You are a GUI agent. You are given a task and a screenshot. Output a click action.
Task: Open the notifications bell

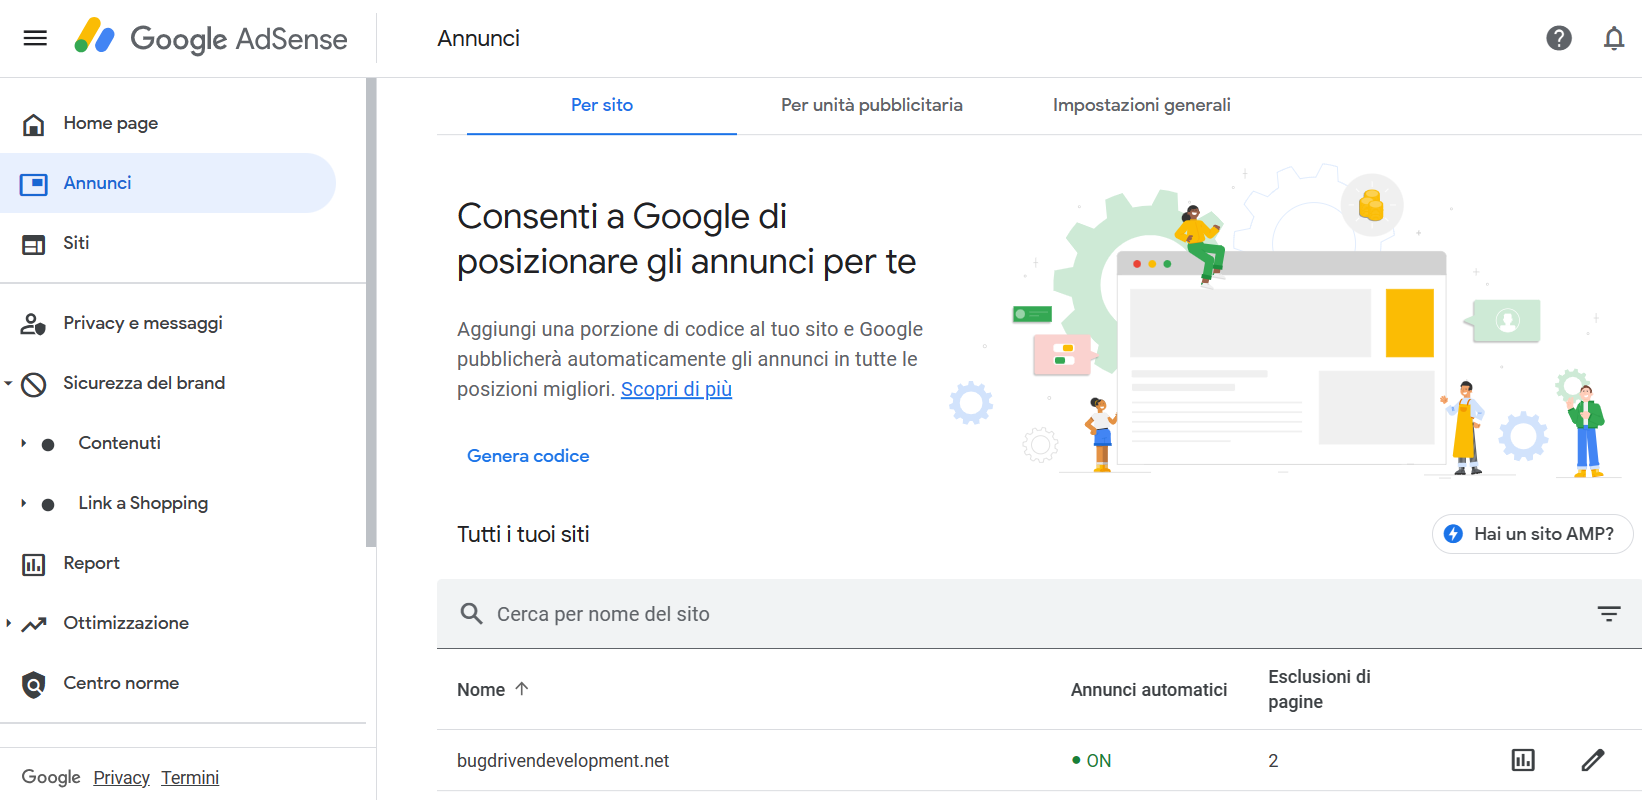pyautogui.click(x=1613, y=38)
